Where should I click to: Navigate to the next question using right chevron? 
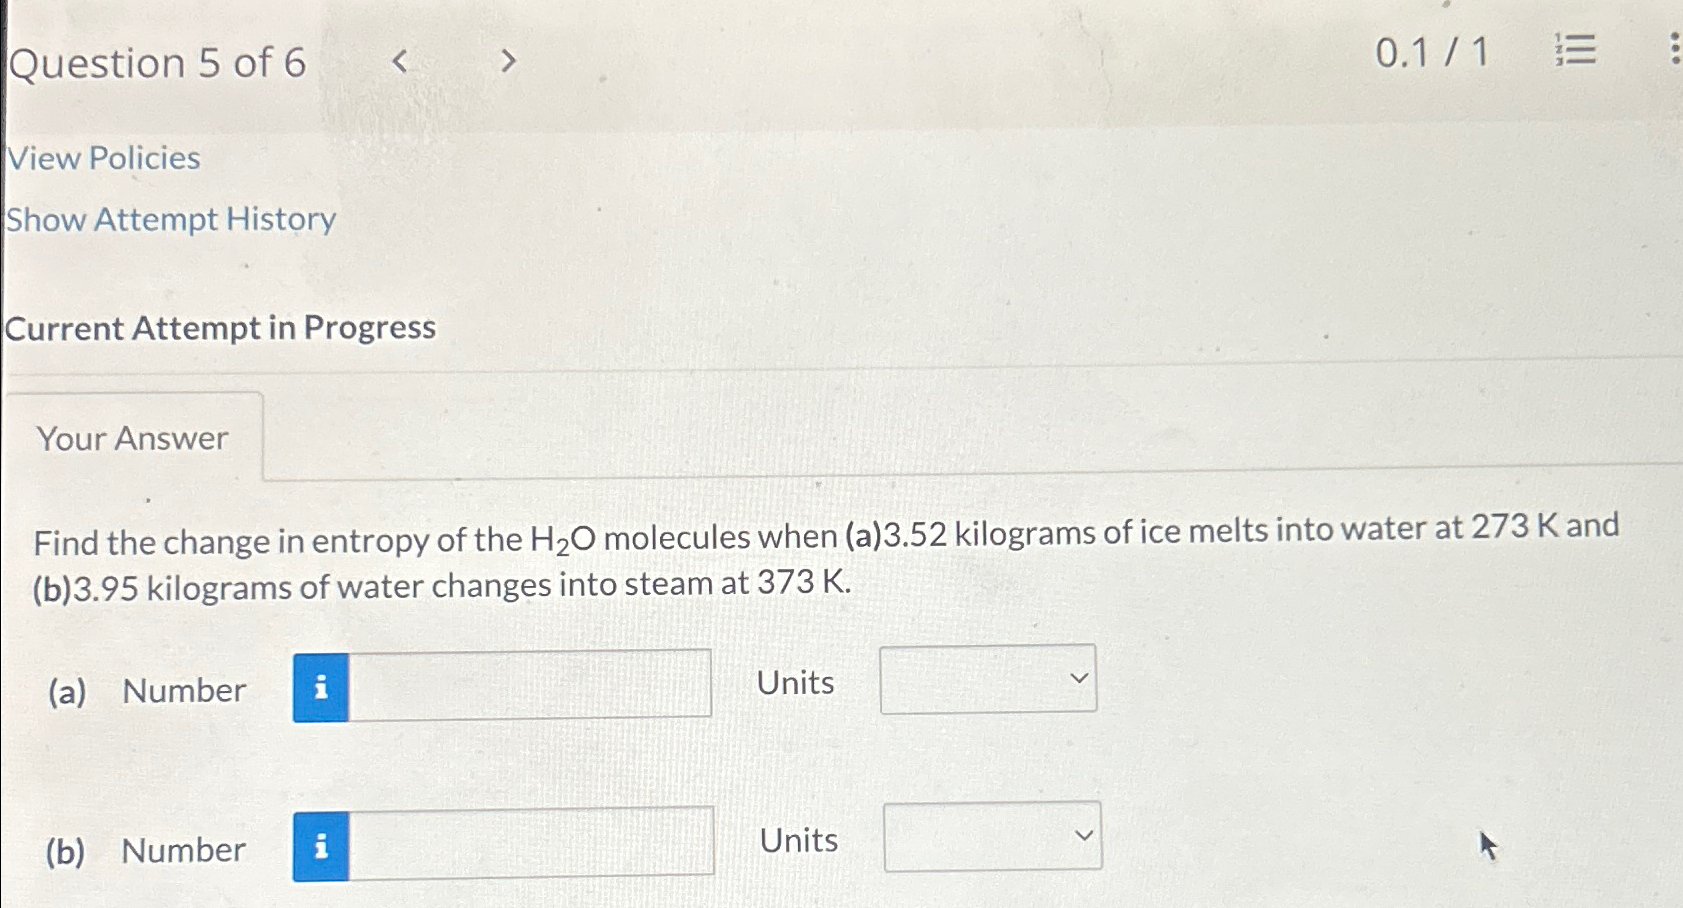pos(508,61)
